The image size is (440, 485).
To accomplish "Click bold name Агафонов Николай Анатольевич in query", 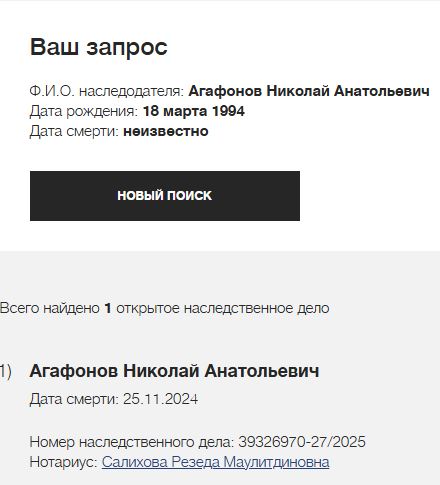I will pos(309,91).
